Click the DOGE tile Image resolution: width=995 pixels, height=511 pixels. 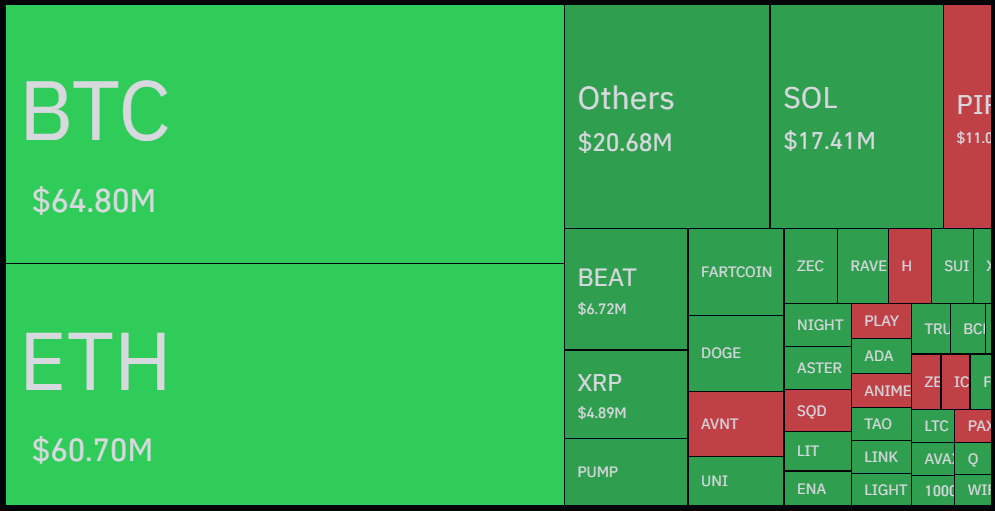(x=736, y=353)
